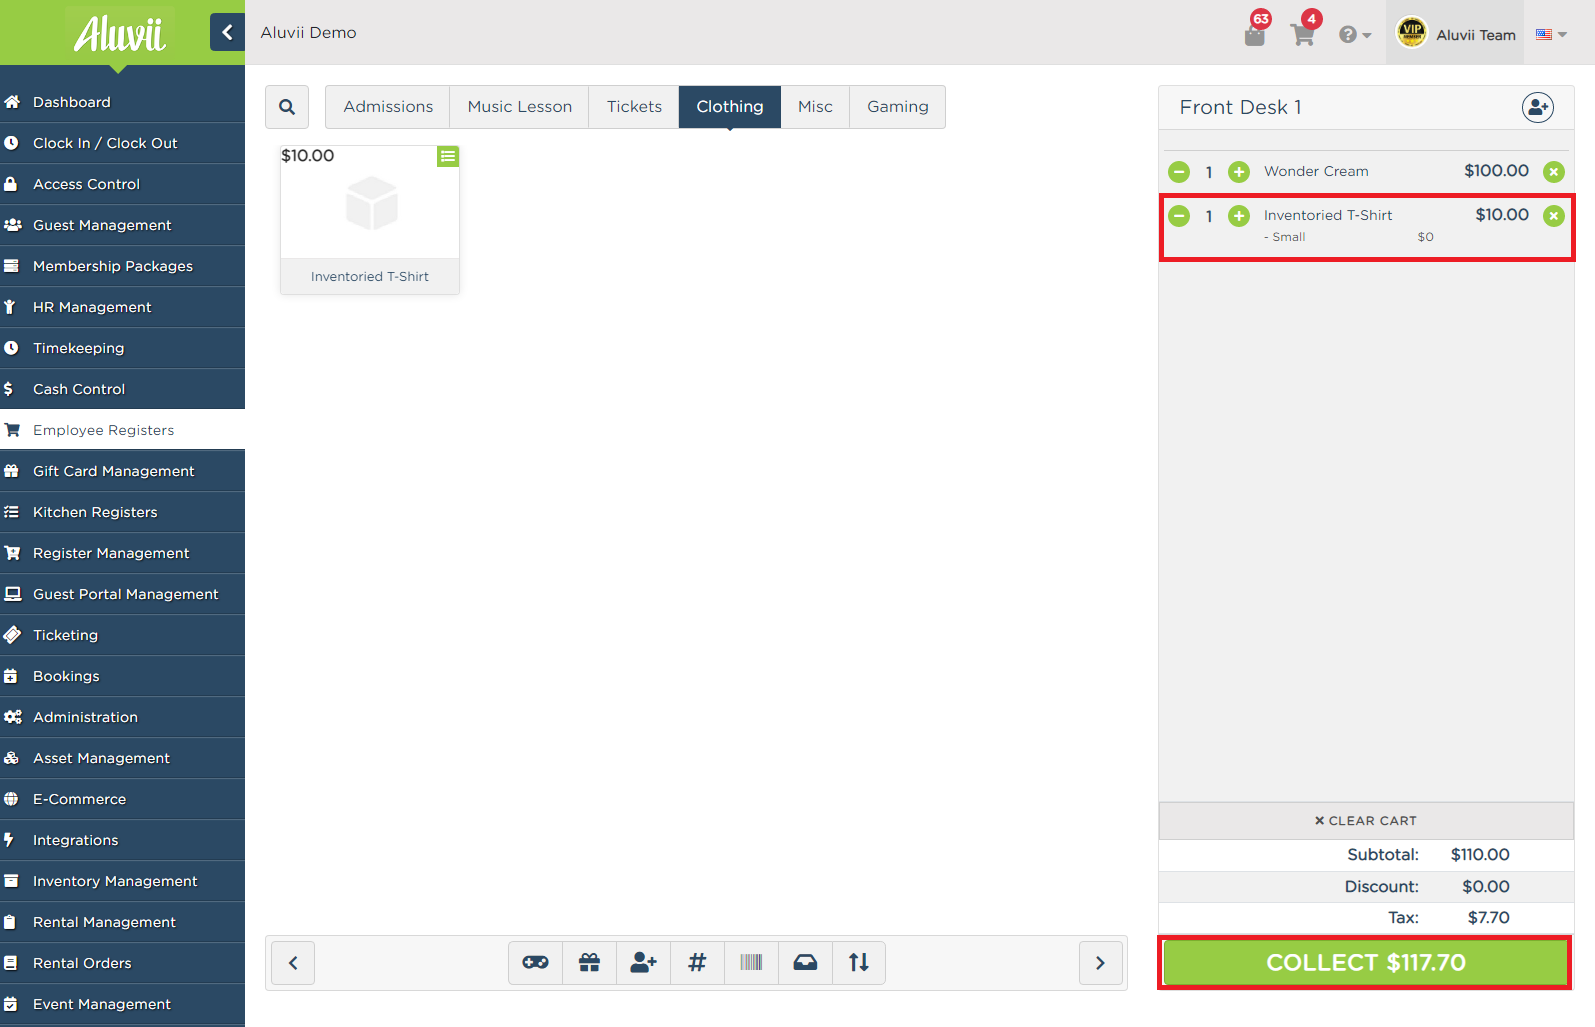Open Membership Packages in the sidebar
1595x1027 pixels.
[x=122, y=266]
